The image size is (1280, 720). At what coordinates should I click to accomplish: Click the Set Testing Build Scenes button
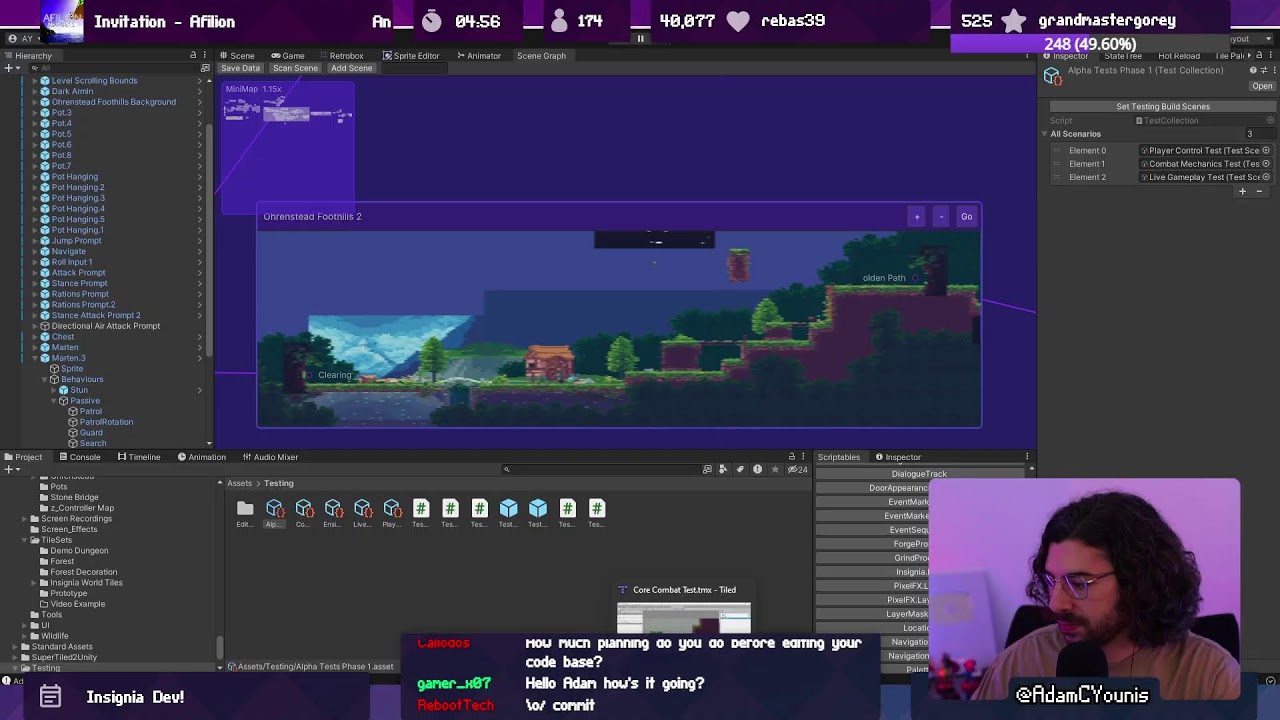tap(1163, 106)
